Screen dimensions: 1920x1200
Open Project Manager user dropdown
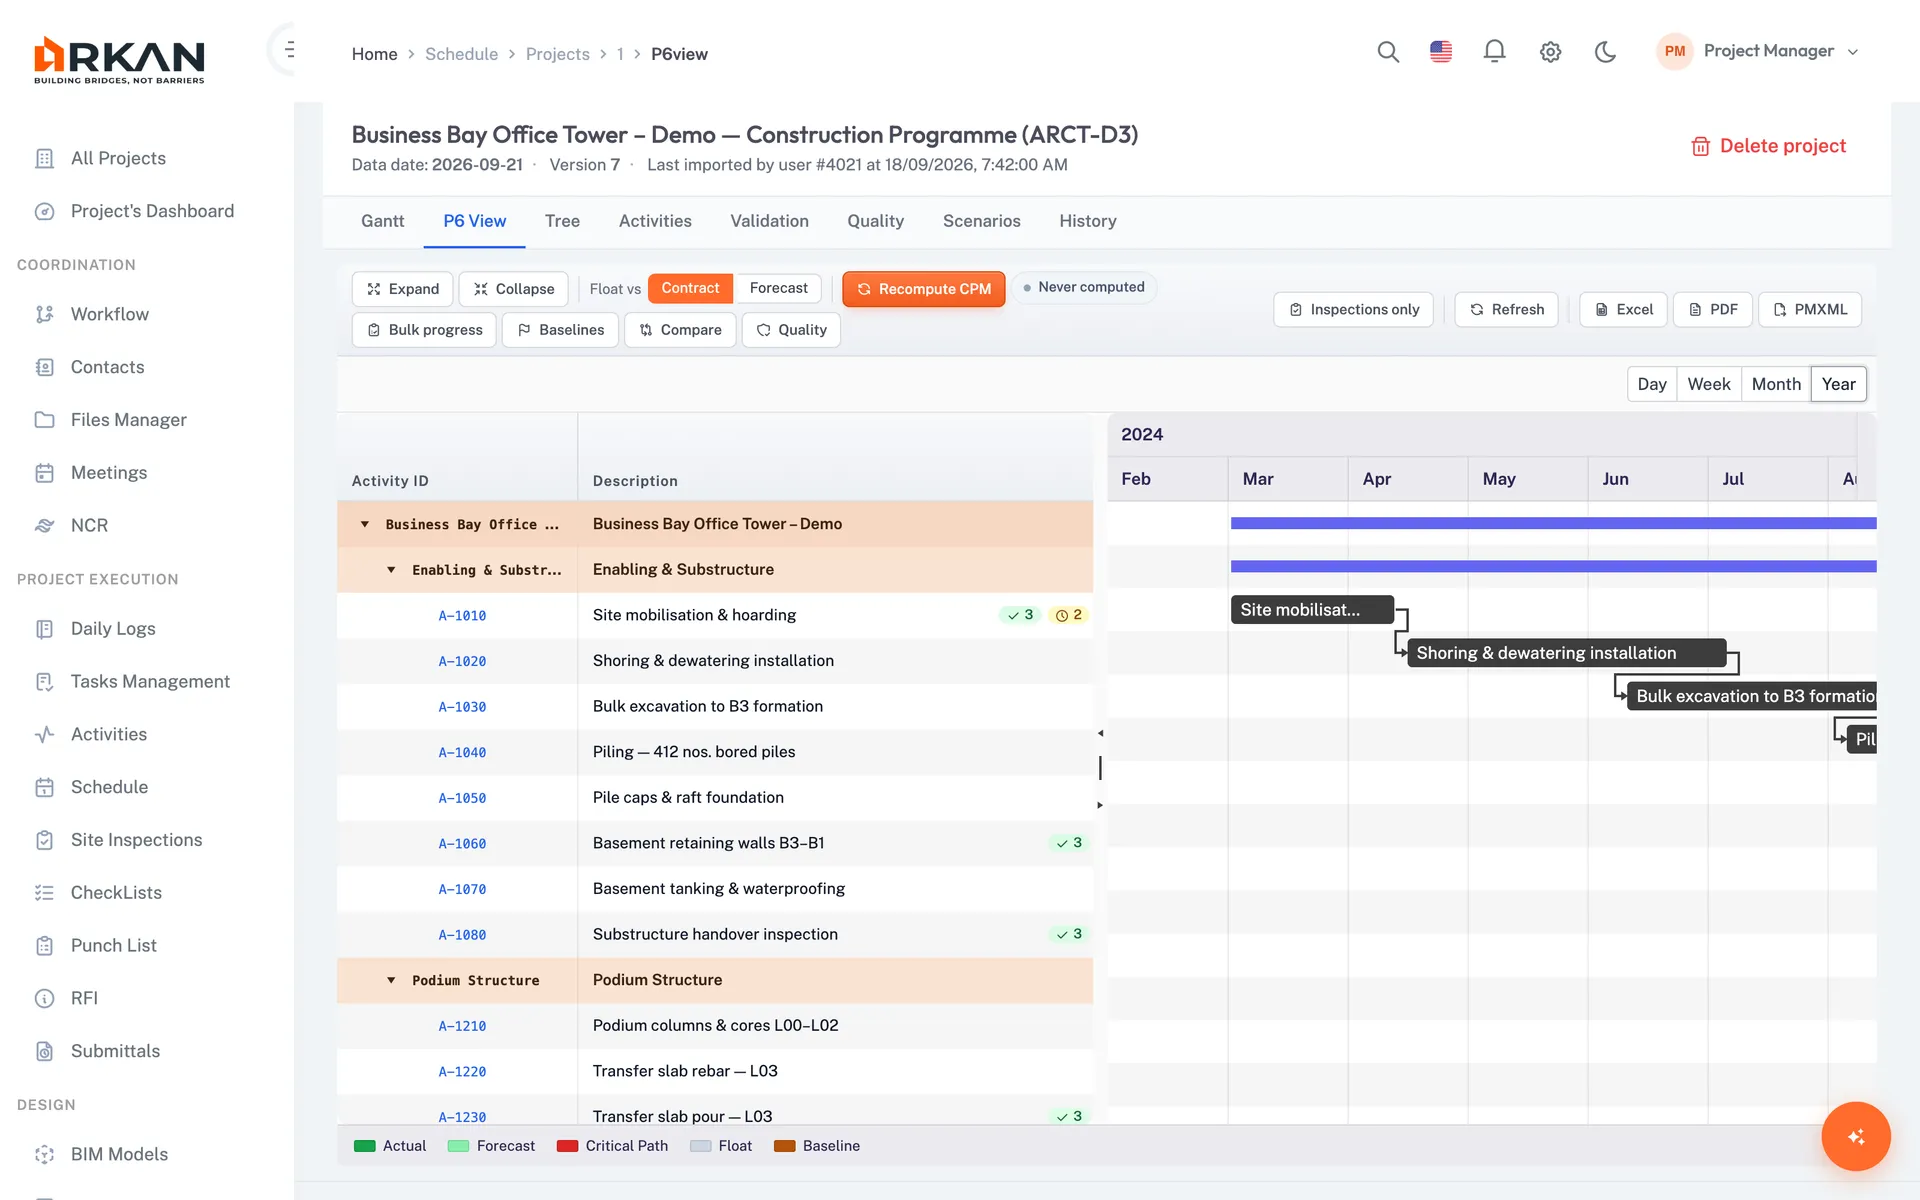click(1758, 51)
